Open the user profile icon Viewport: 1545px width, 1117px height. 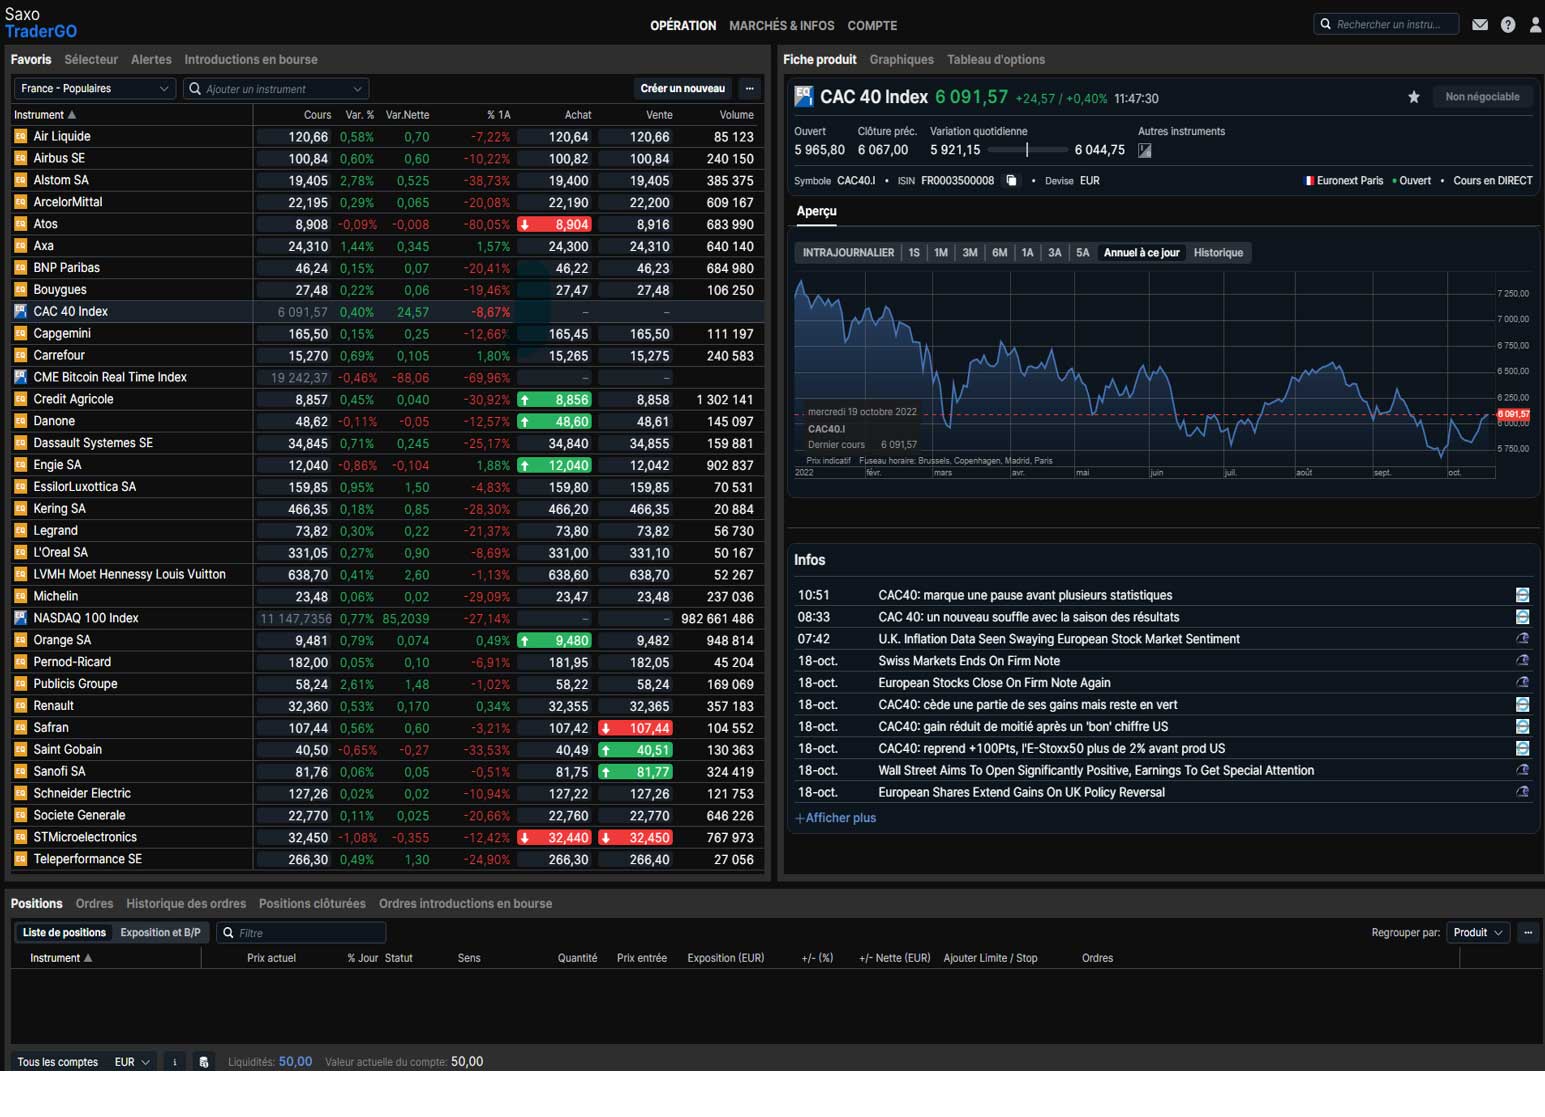click(1535, 25)
